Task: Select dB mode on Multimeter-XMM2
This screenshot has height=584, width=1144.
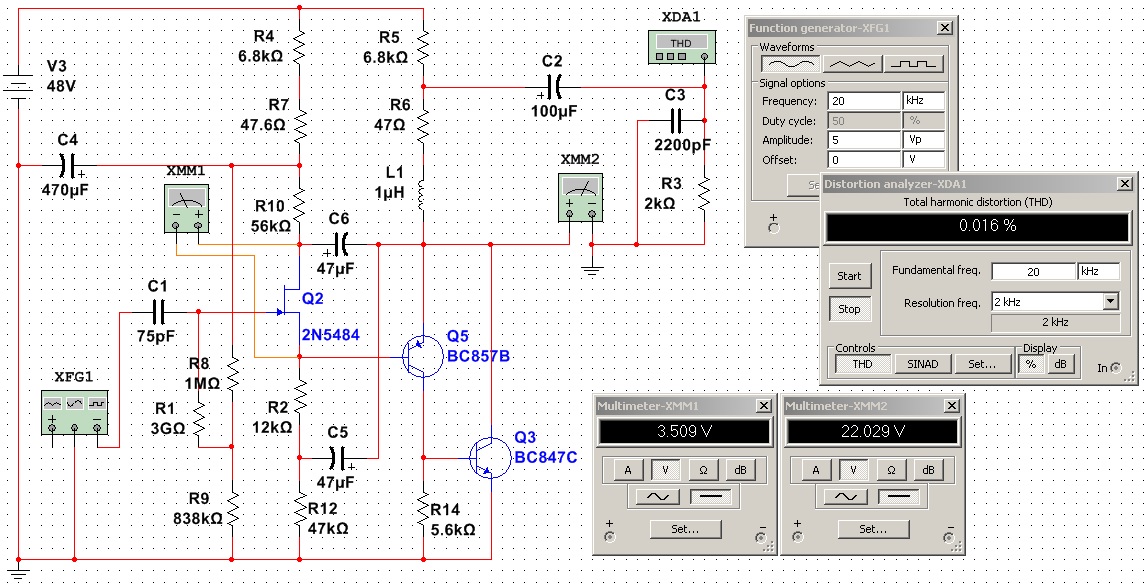Action: click(x=928, y=470)
